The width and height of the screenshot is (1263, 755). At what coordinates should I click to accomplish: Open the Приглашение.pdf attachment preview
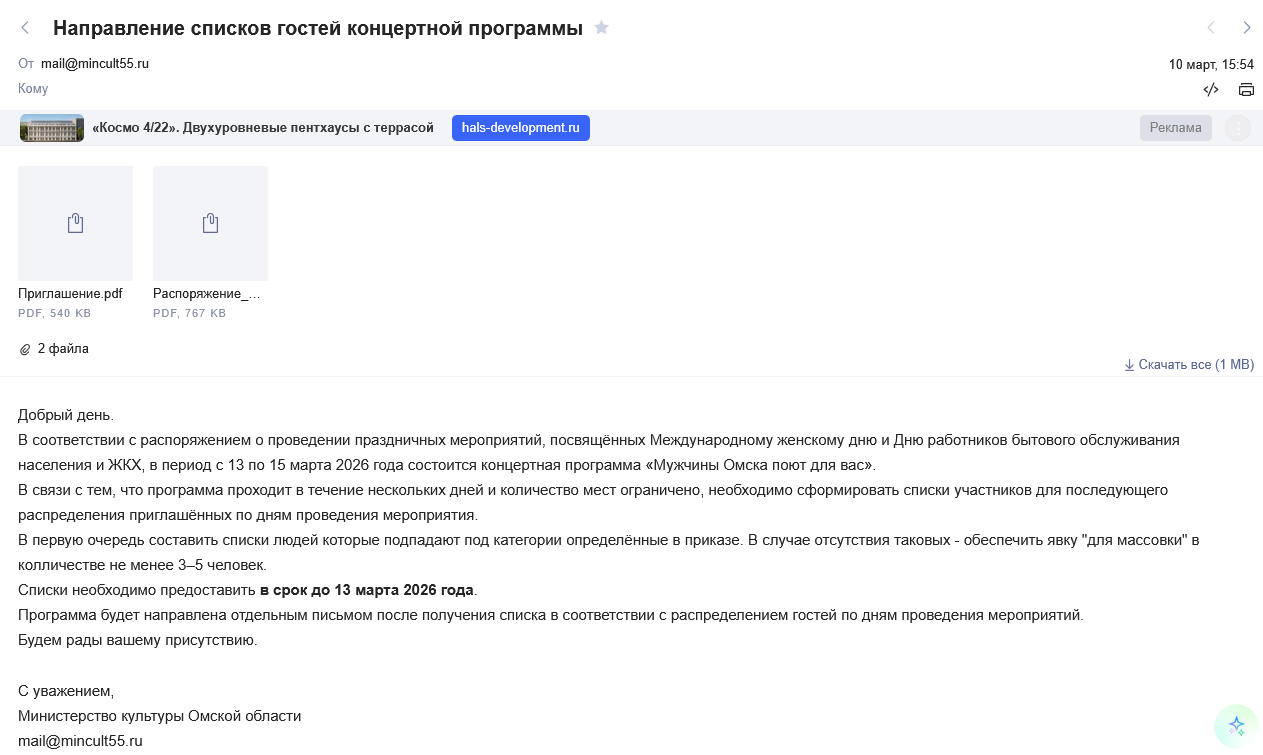coord(75,223)
